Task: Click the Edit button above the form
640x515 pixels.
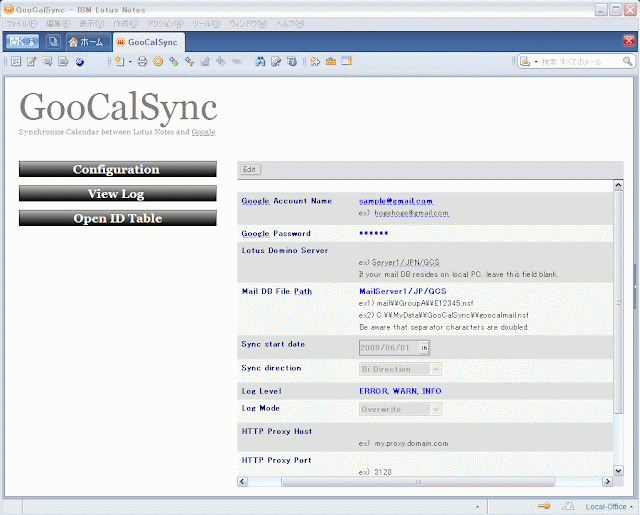Action: click(249, 169)
